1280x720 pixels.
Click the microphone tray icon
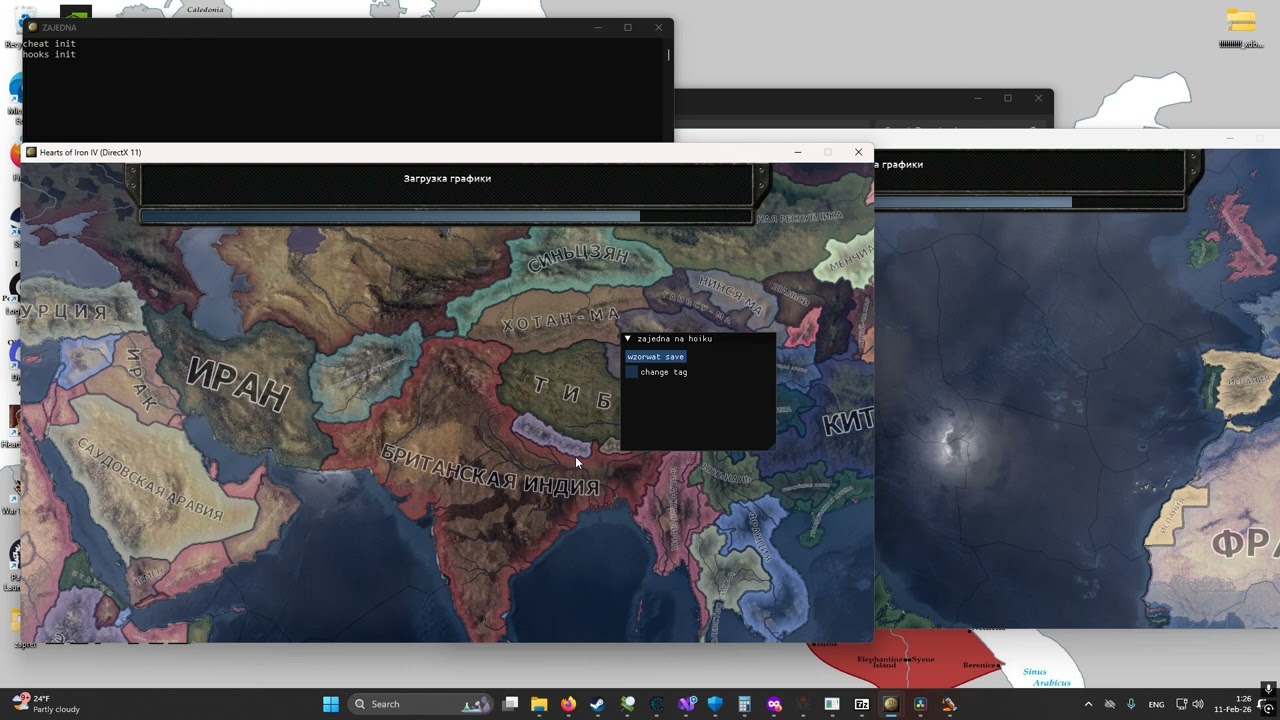pos(1131,704)
